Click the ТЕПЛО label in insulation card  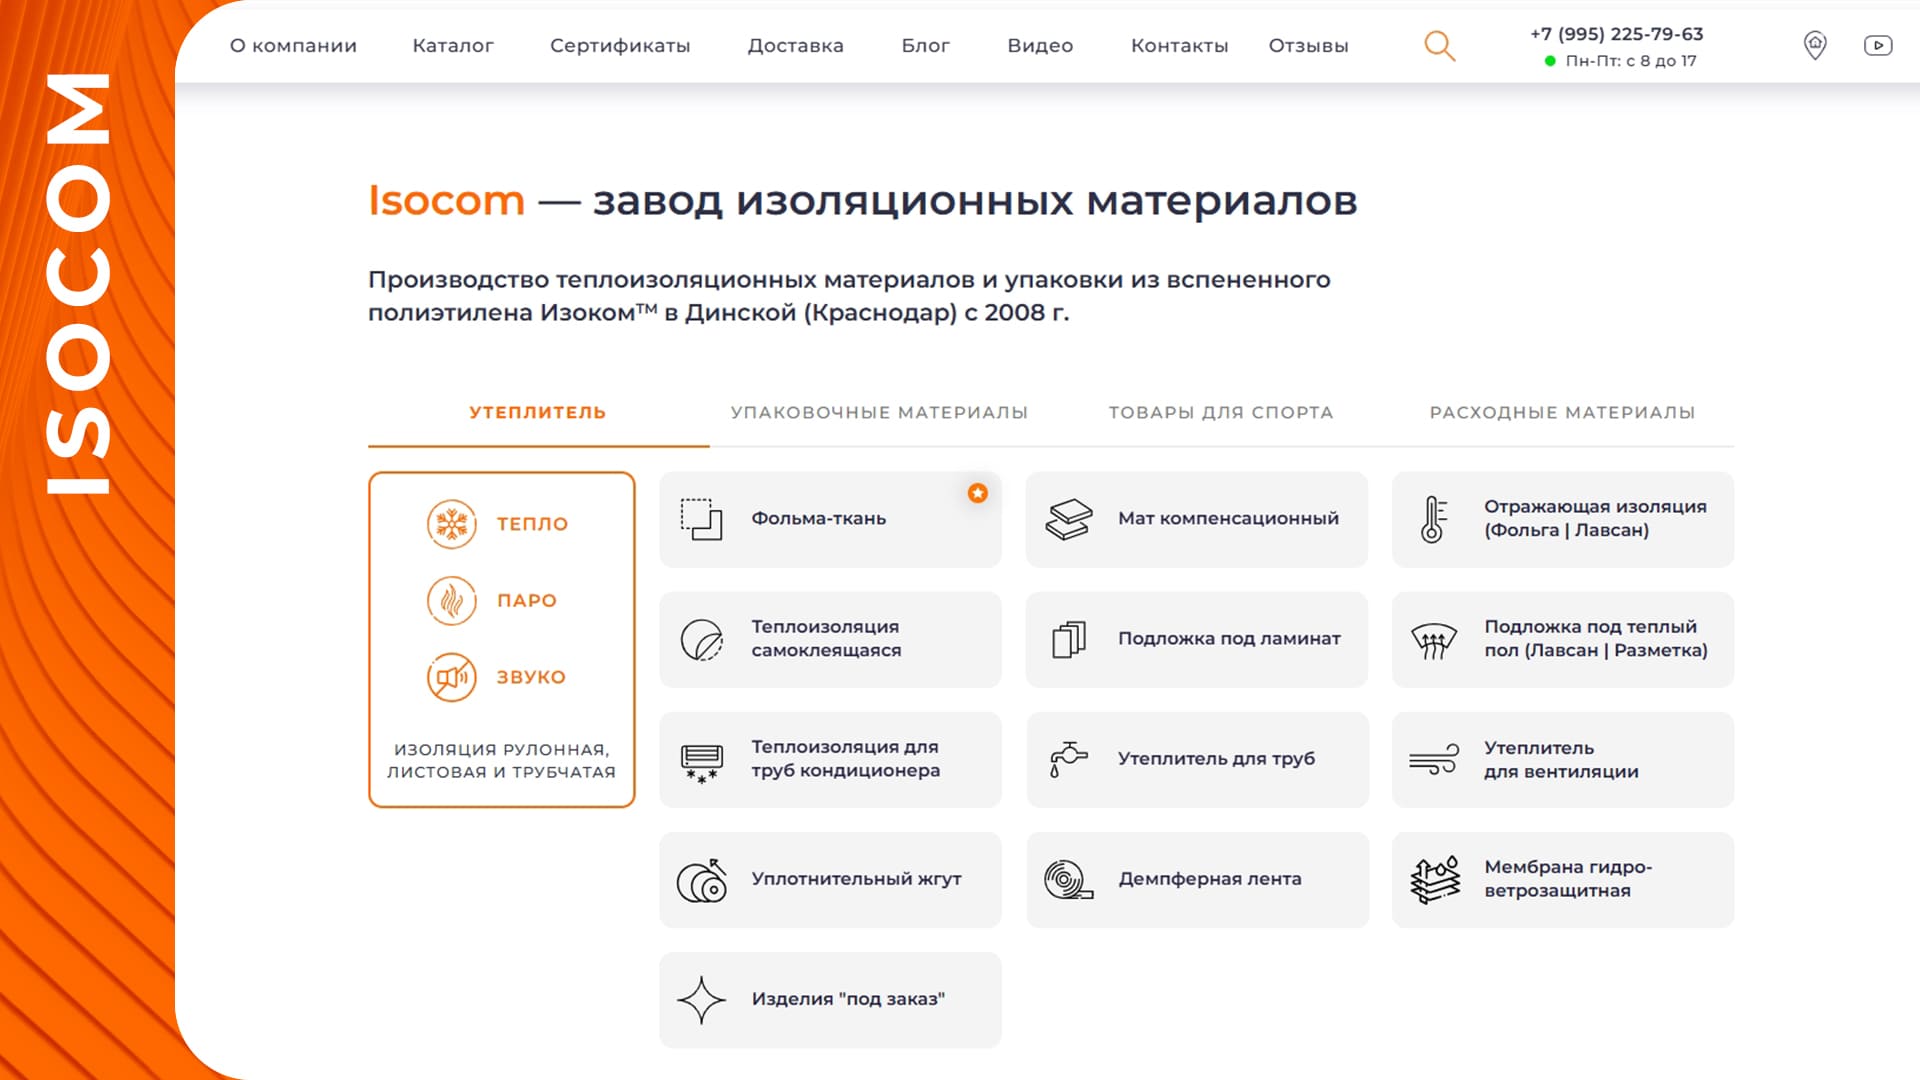pos(532,524)
